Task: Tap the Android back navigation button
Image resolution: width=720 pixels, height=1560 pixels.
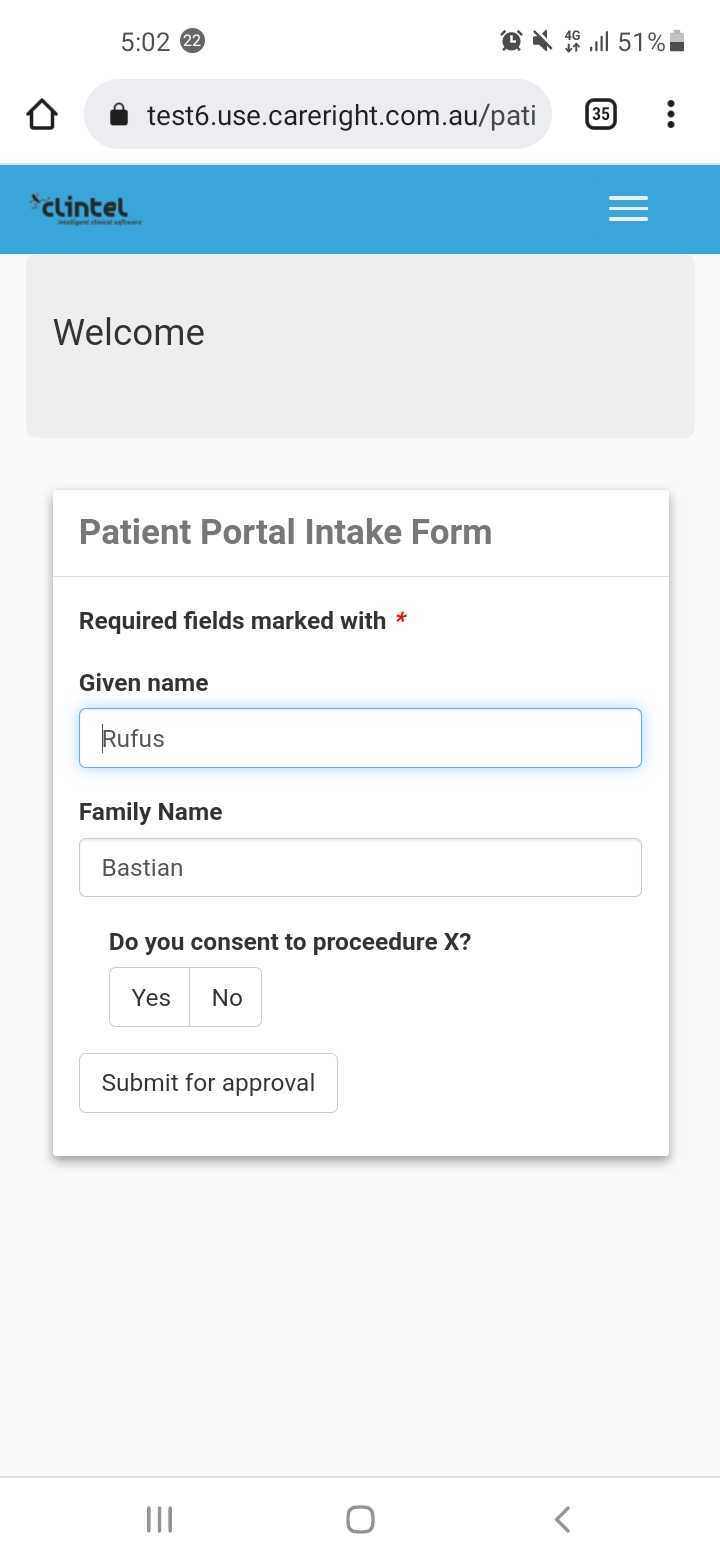Action: pyautogui.click(x=562, y=1519)
